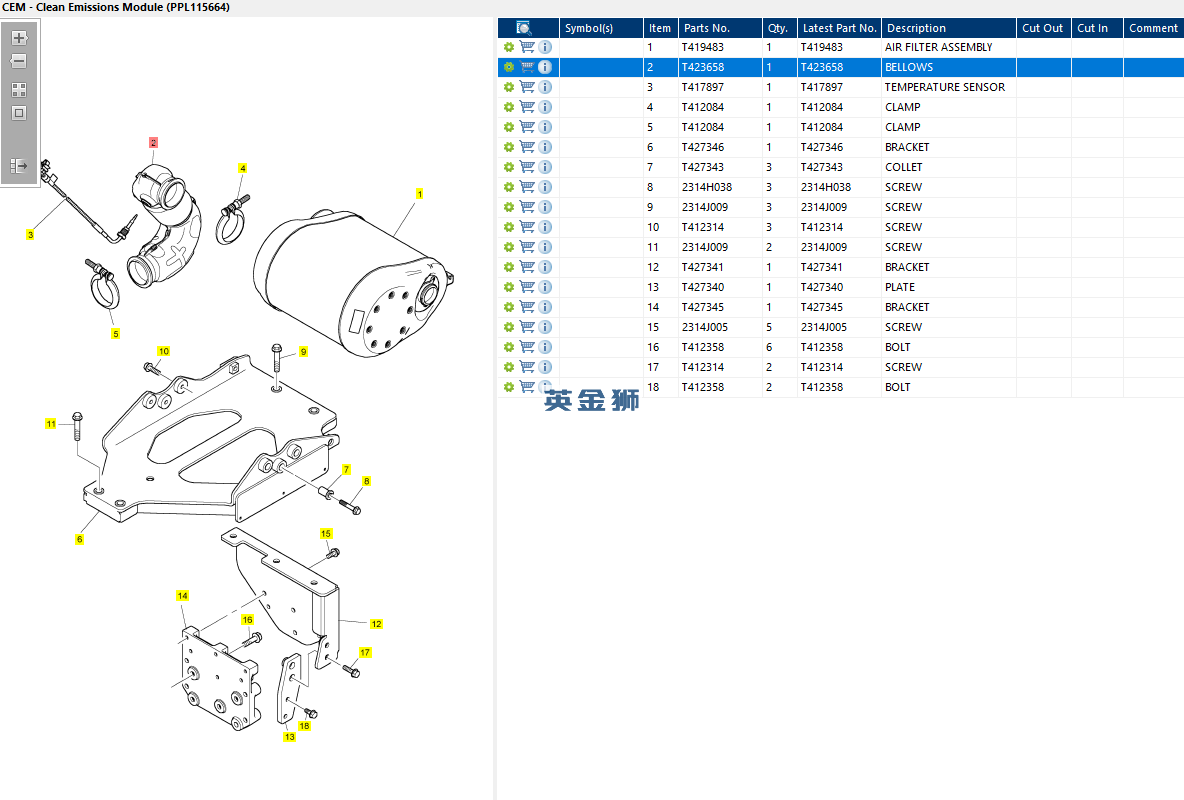Add AIR FILTER ASSEMBLY to cart
The image size is (1184, 800).
point(527,47)
